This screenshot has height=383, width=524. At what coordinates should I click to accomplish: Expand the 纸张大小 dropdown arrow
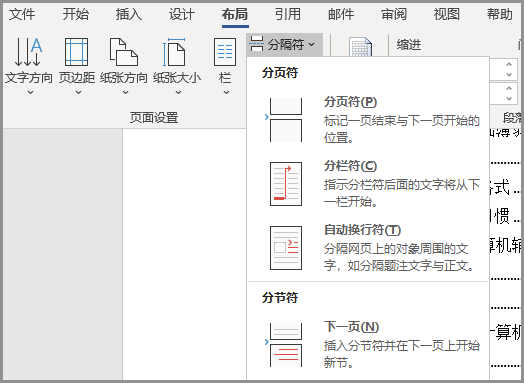point(178,93)
